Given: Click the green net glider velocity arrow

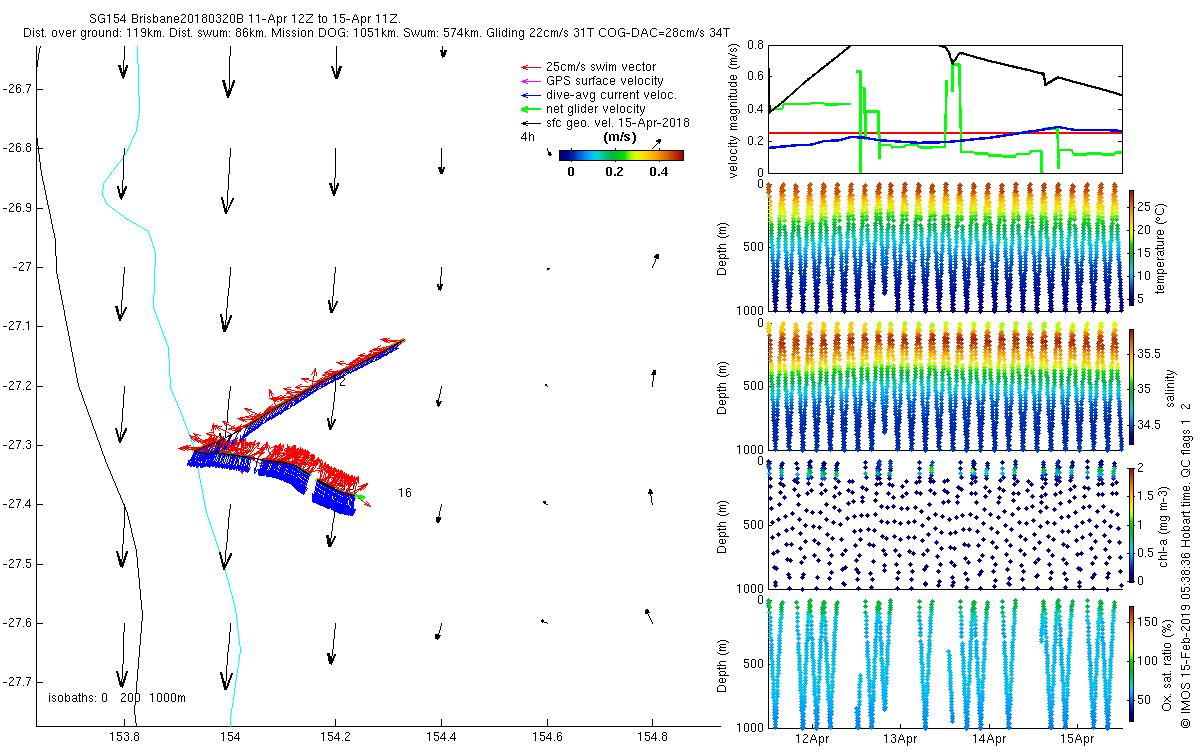Looking at the screenshot, I should (x=528, y=109).
